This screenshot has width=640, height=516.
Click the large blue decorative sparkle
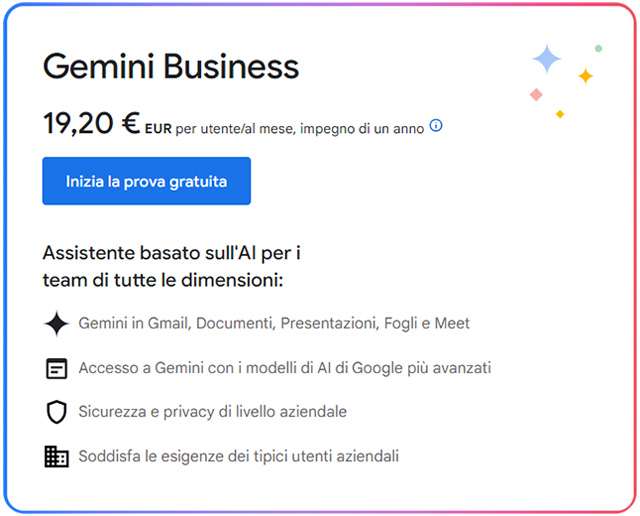coord(546,59)
